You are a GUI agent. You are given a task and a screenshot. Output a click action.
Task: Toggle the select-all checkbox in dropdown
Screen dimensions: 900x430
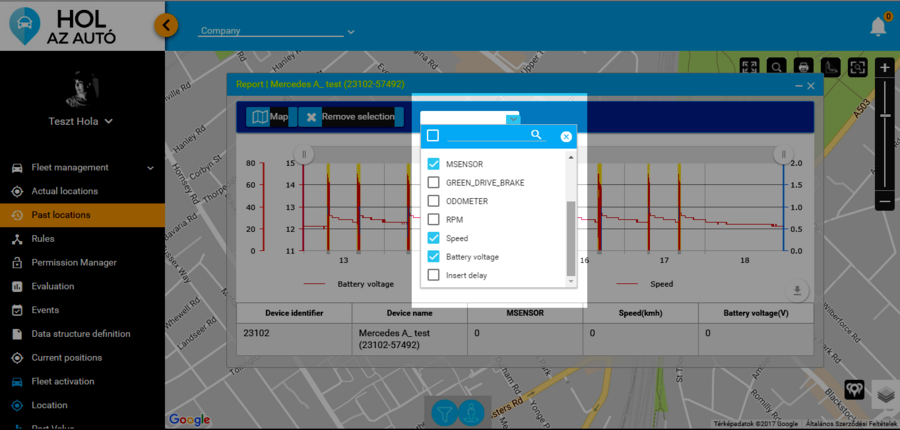tap(433, 136)
